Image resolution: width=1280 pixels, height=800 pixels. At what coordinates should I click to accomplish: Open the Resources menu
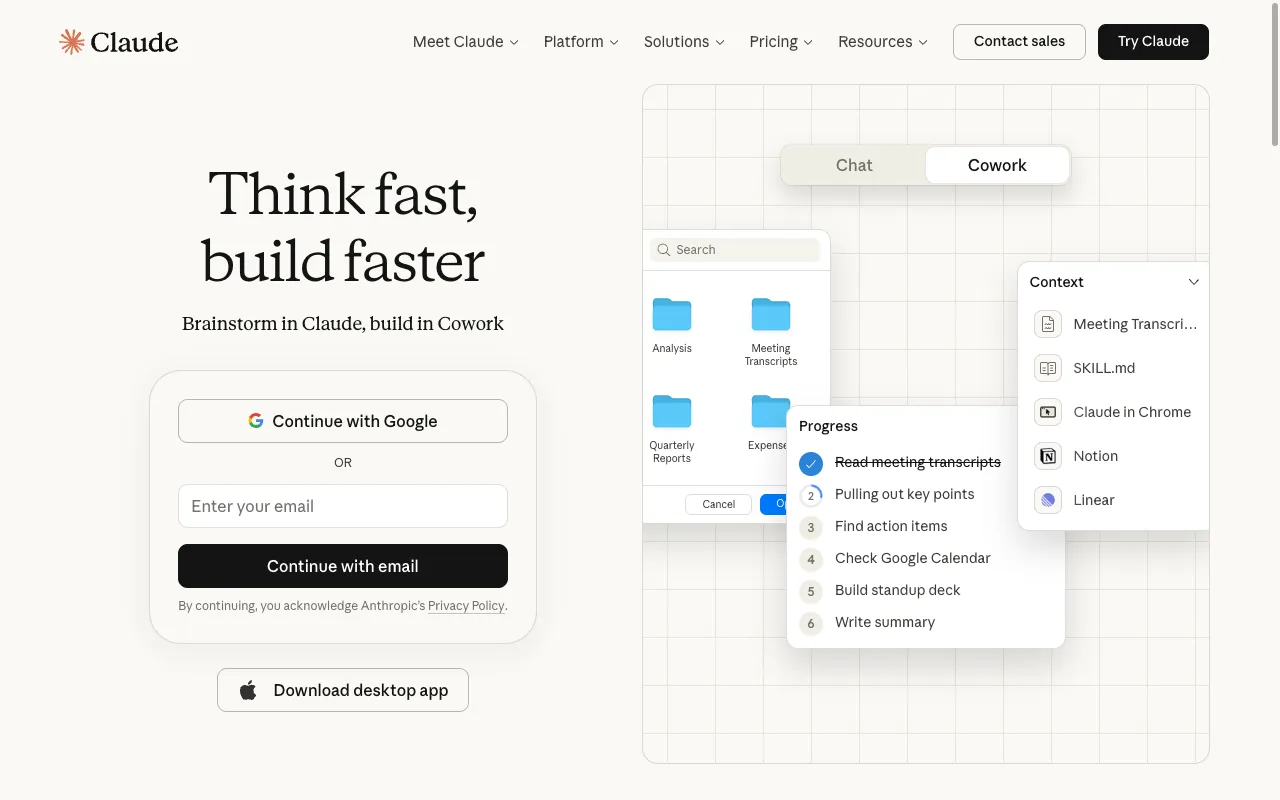883,42
